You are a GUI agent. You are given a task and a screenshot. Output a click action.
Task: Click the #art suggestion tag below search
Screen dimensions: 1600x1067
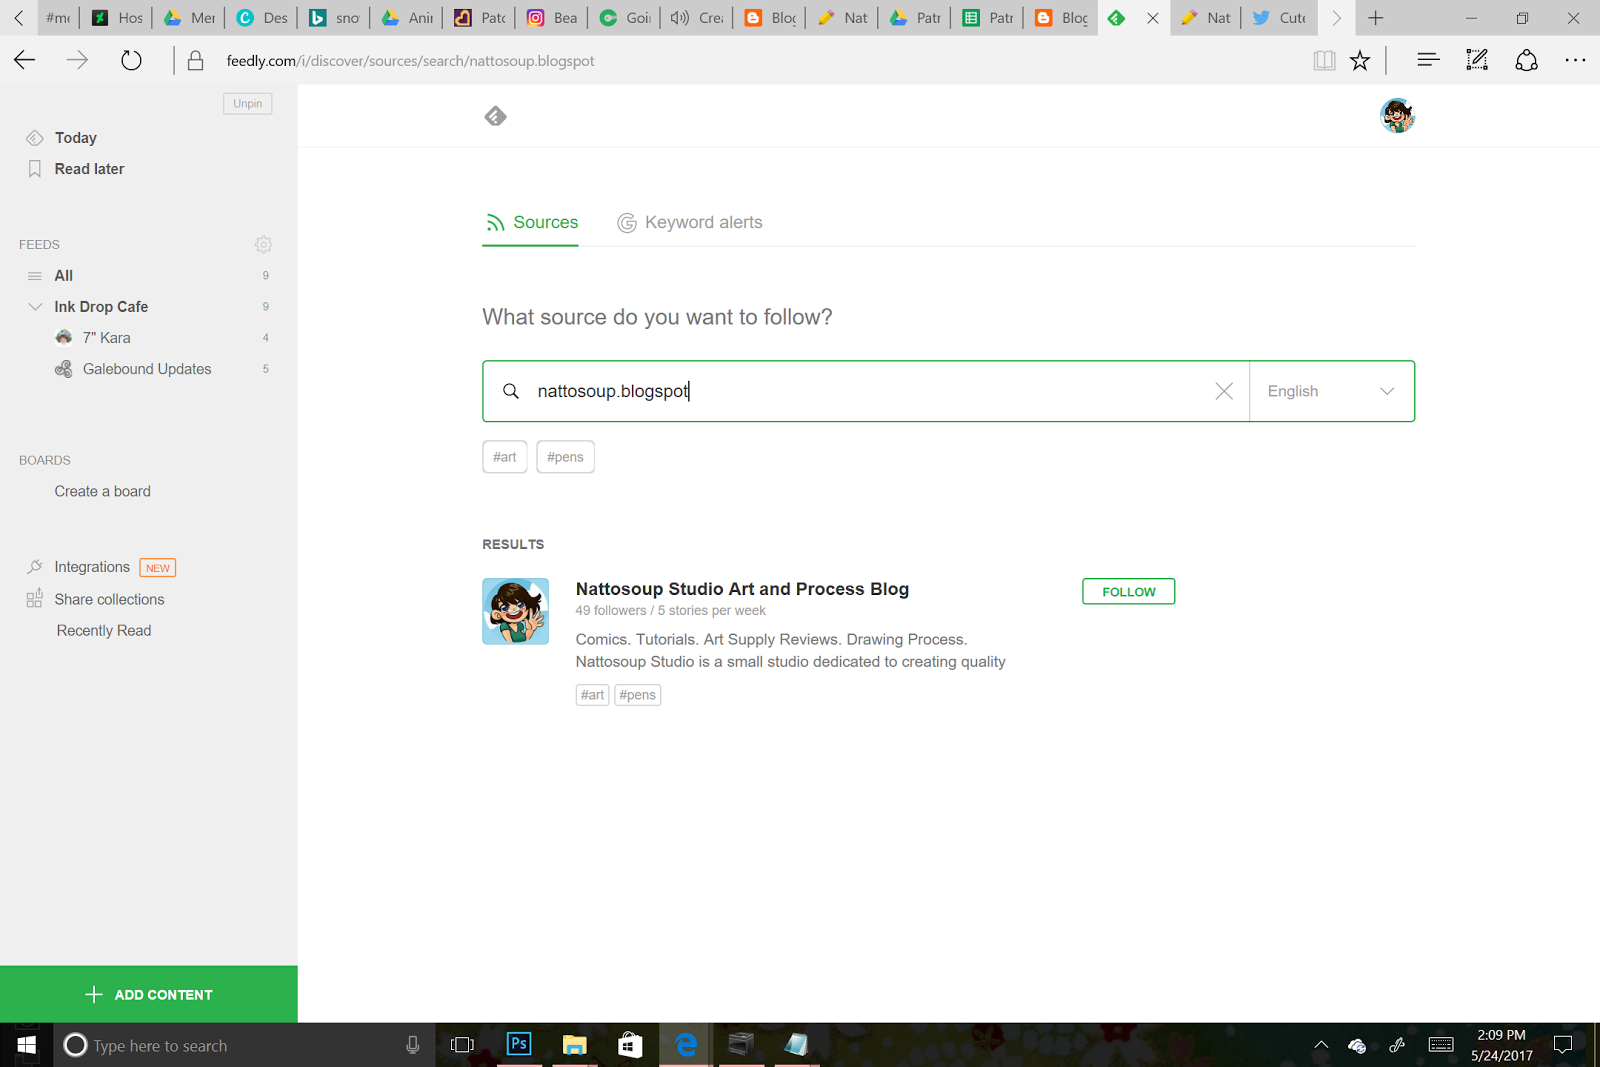[505, 457]
